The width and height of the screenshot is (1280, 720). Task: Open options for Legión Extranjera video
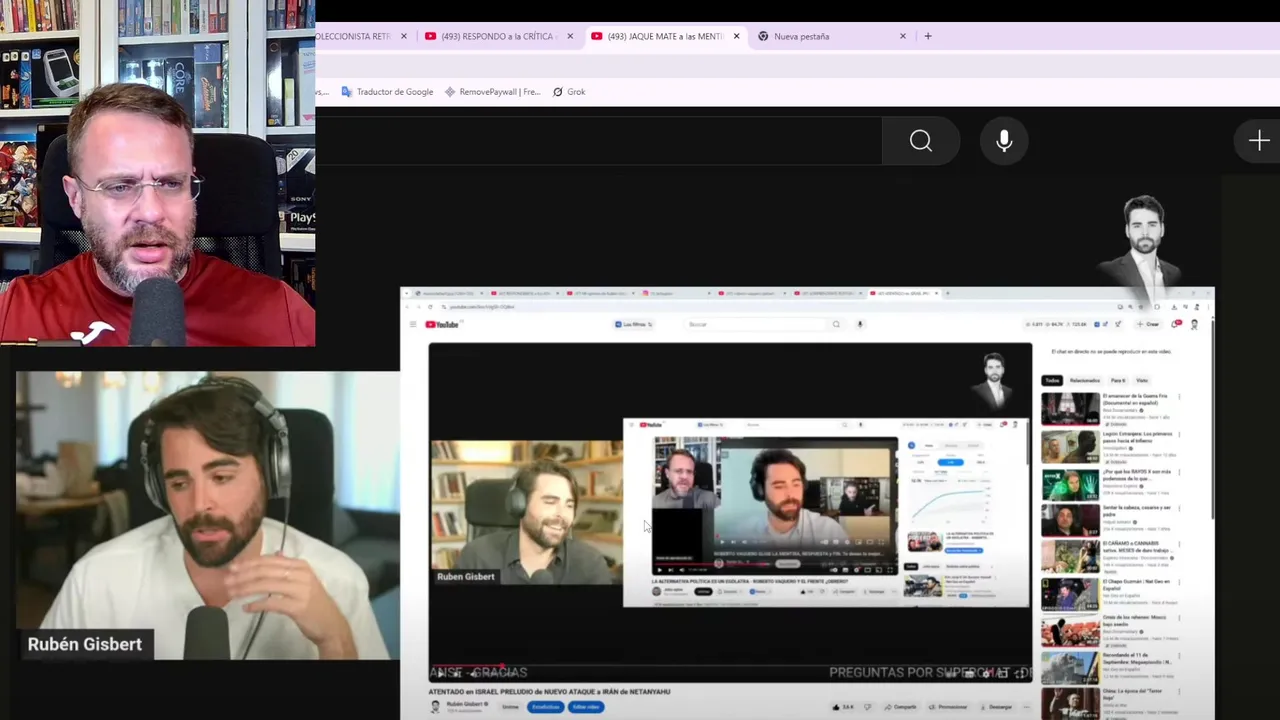1179,435
